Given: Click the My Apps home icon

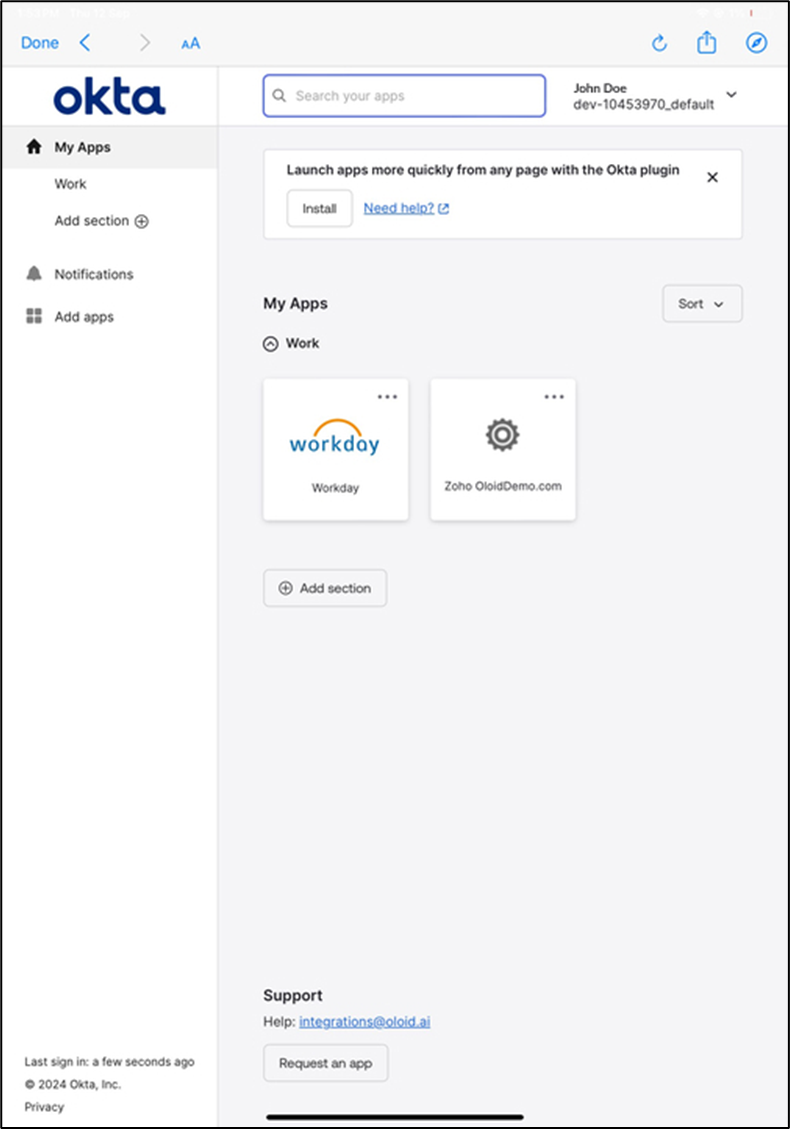Looking at the screenshot, I should pos(34,147).
